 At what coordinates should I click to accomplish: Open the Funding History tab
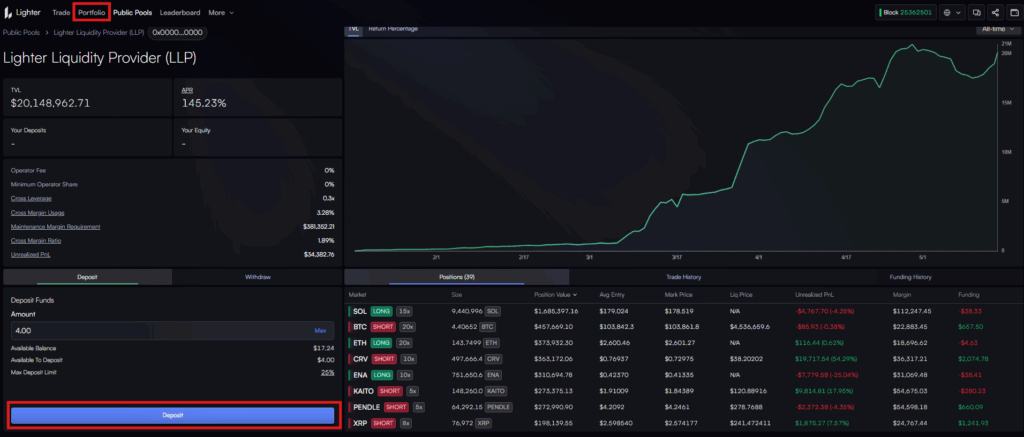910,277
